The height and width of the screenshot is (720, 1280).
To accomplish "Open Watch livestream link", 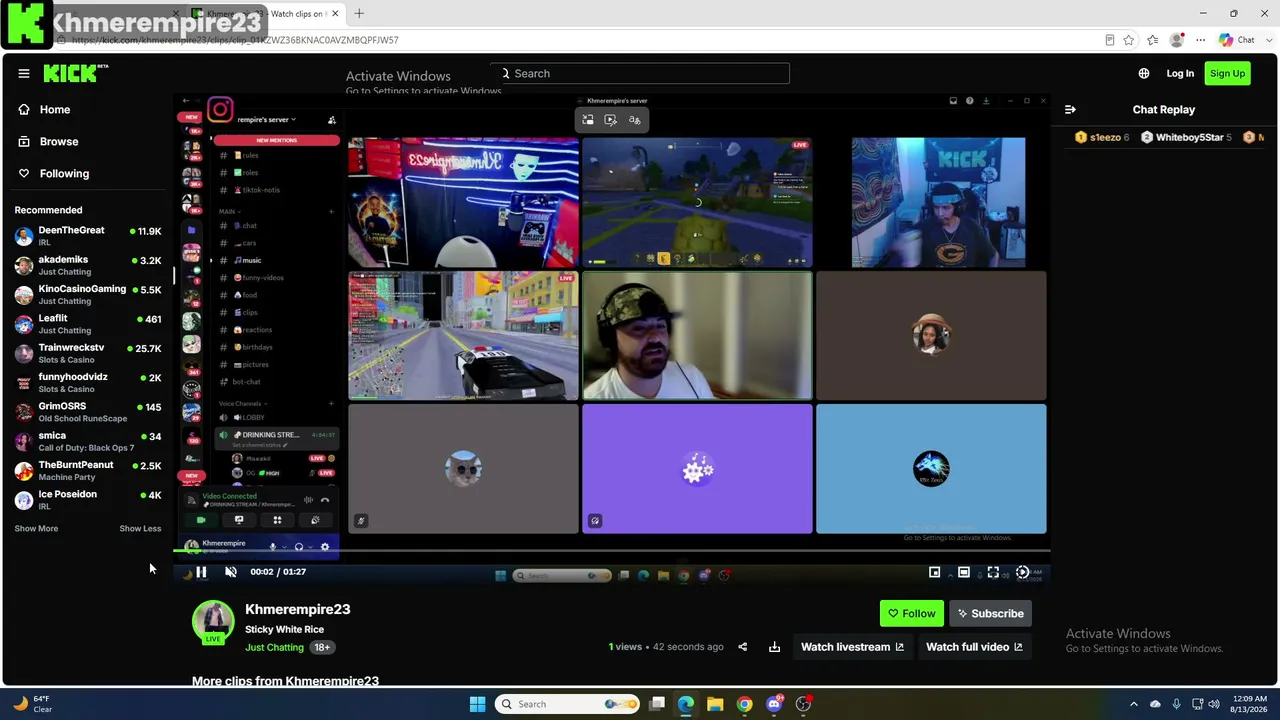I will point(852,647).
